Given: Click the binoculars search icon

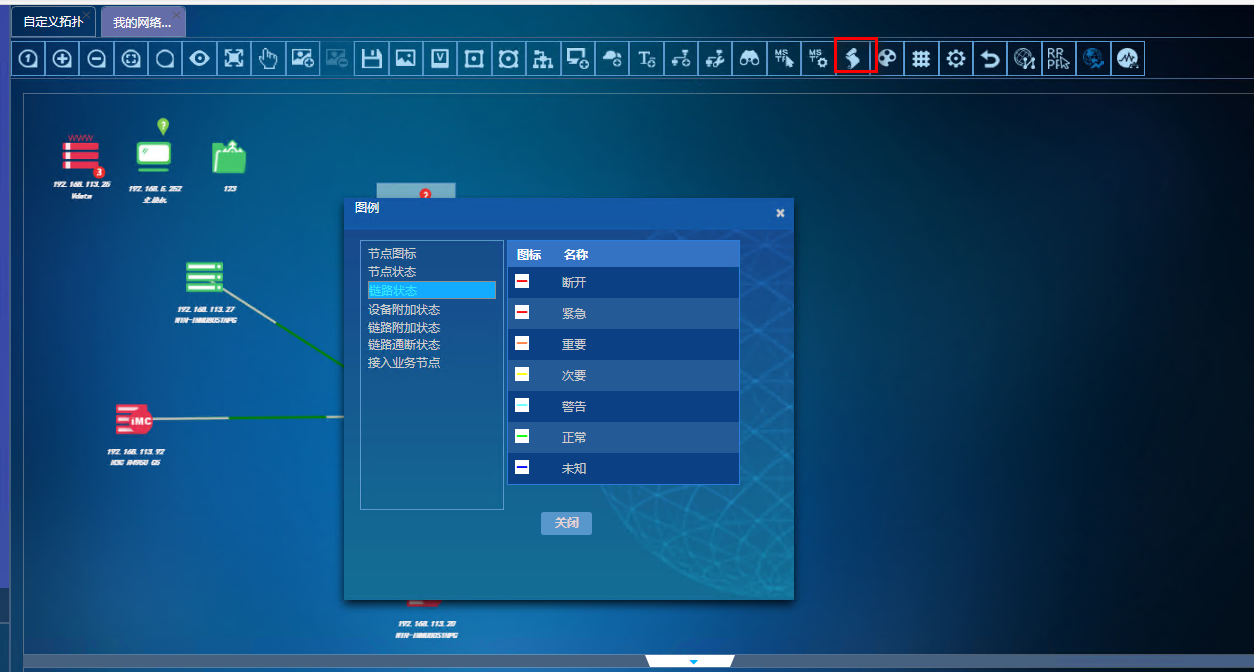Looking at the screenshot, I should click(749, 59).
